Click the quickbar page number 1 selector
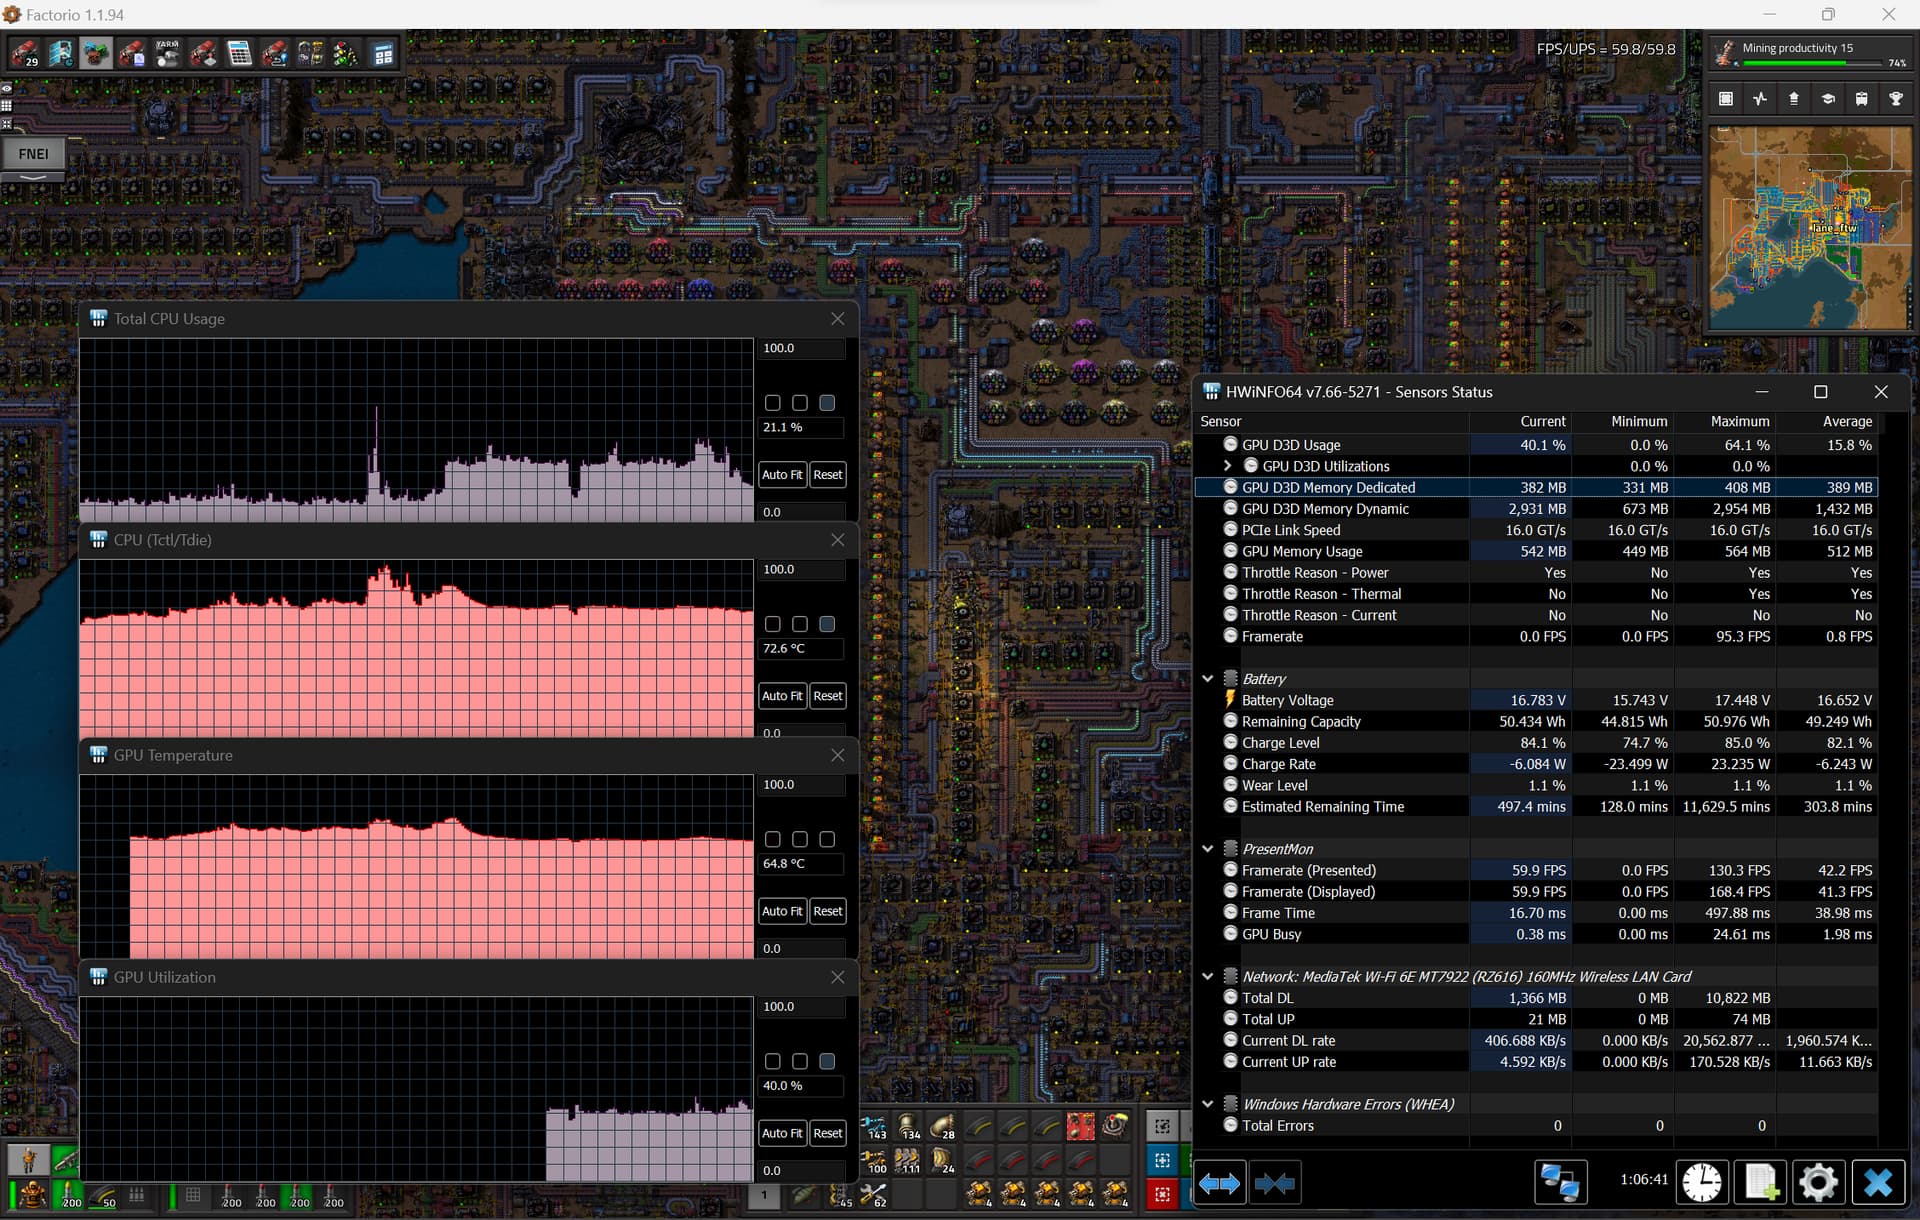Screen dimensions: 1920x1220 point(764,1195)
